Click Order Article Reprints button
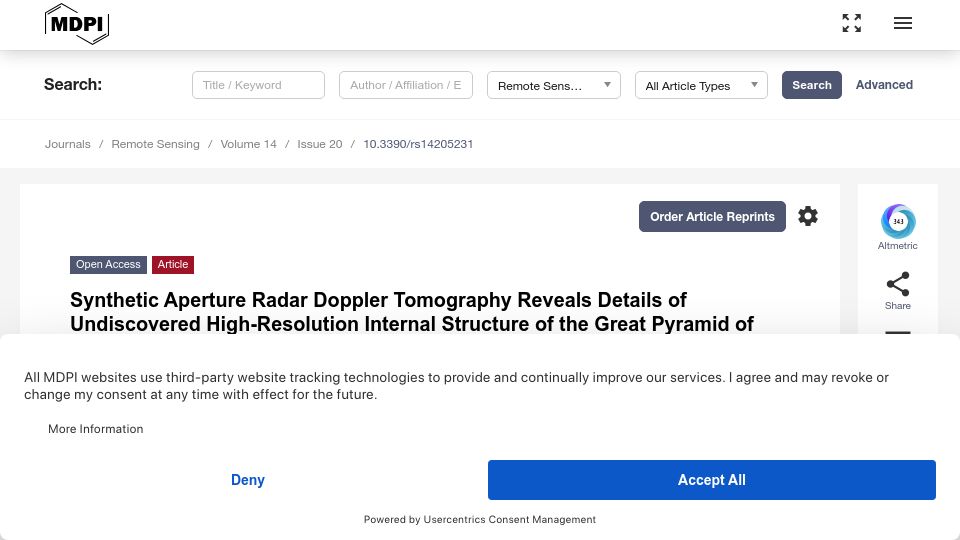This screenshot has height=540, width=960. tap(712, 217)
